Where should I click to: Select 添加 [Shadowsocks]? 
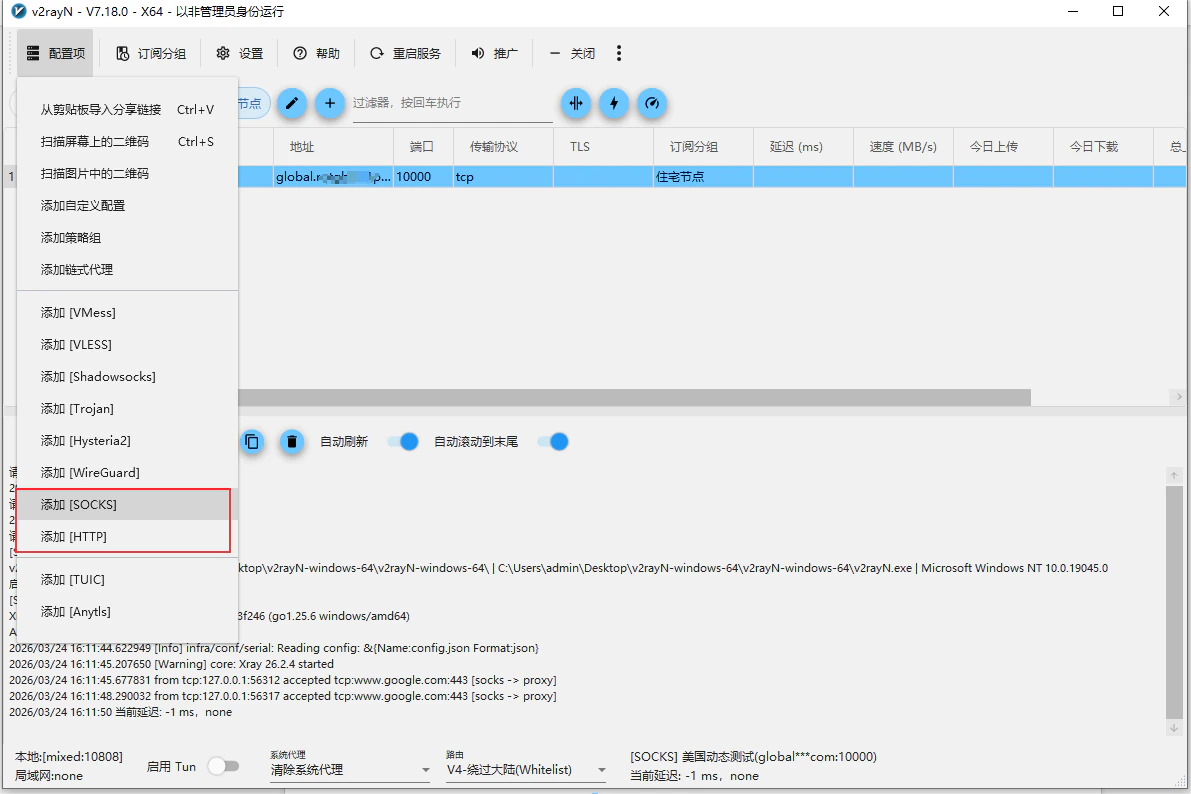pos(128,376)
